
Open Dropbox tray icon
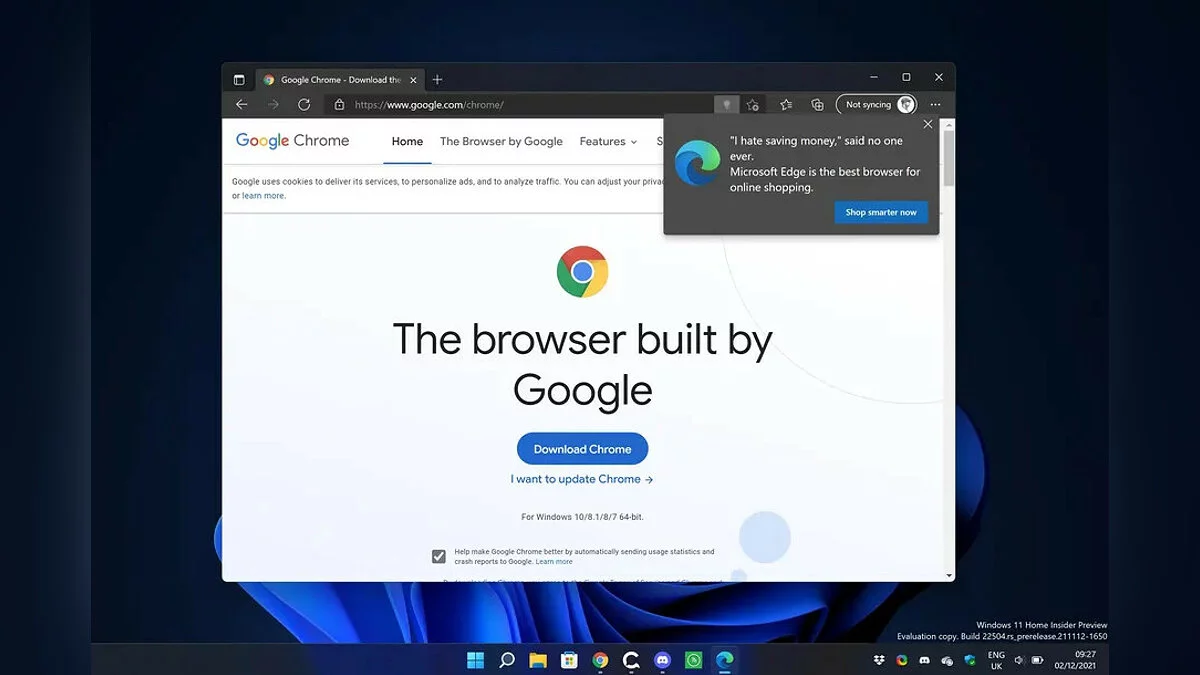point(879,660)
